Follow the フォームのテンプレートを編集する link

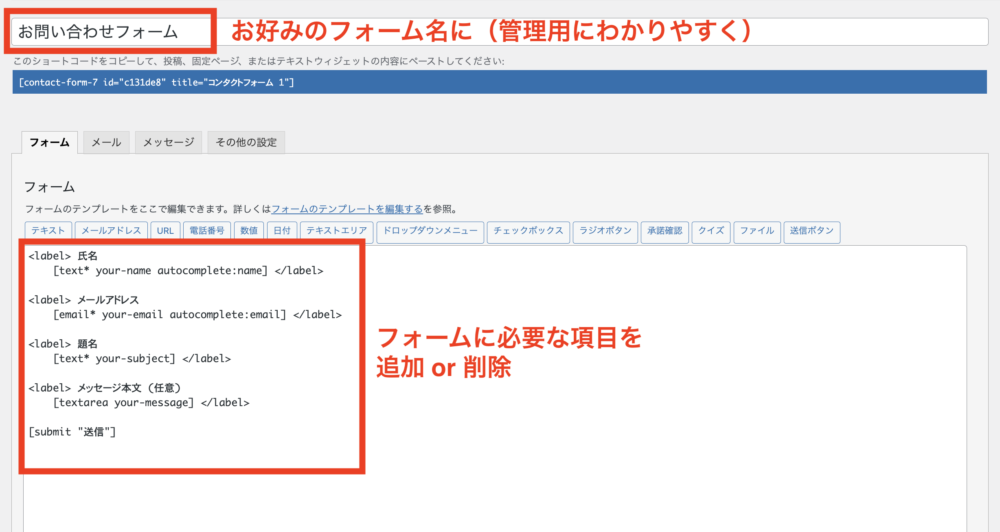(x=347, y=209)
